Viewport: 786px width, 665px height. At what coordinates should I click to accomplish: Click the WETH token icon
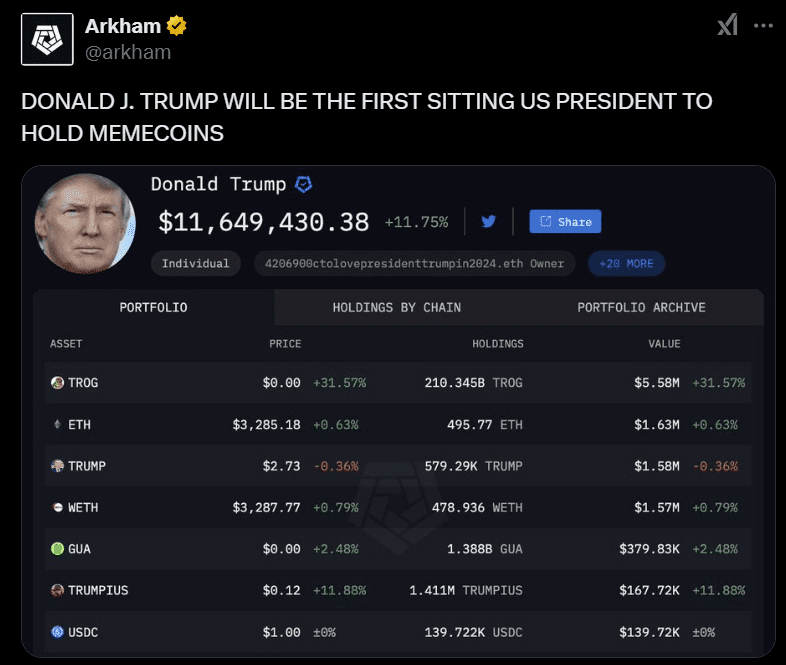pos(57,508)
